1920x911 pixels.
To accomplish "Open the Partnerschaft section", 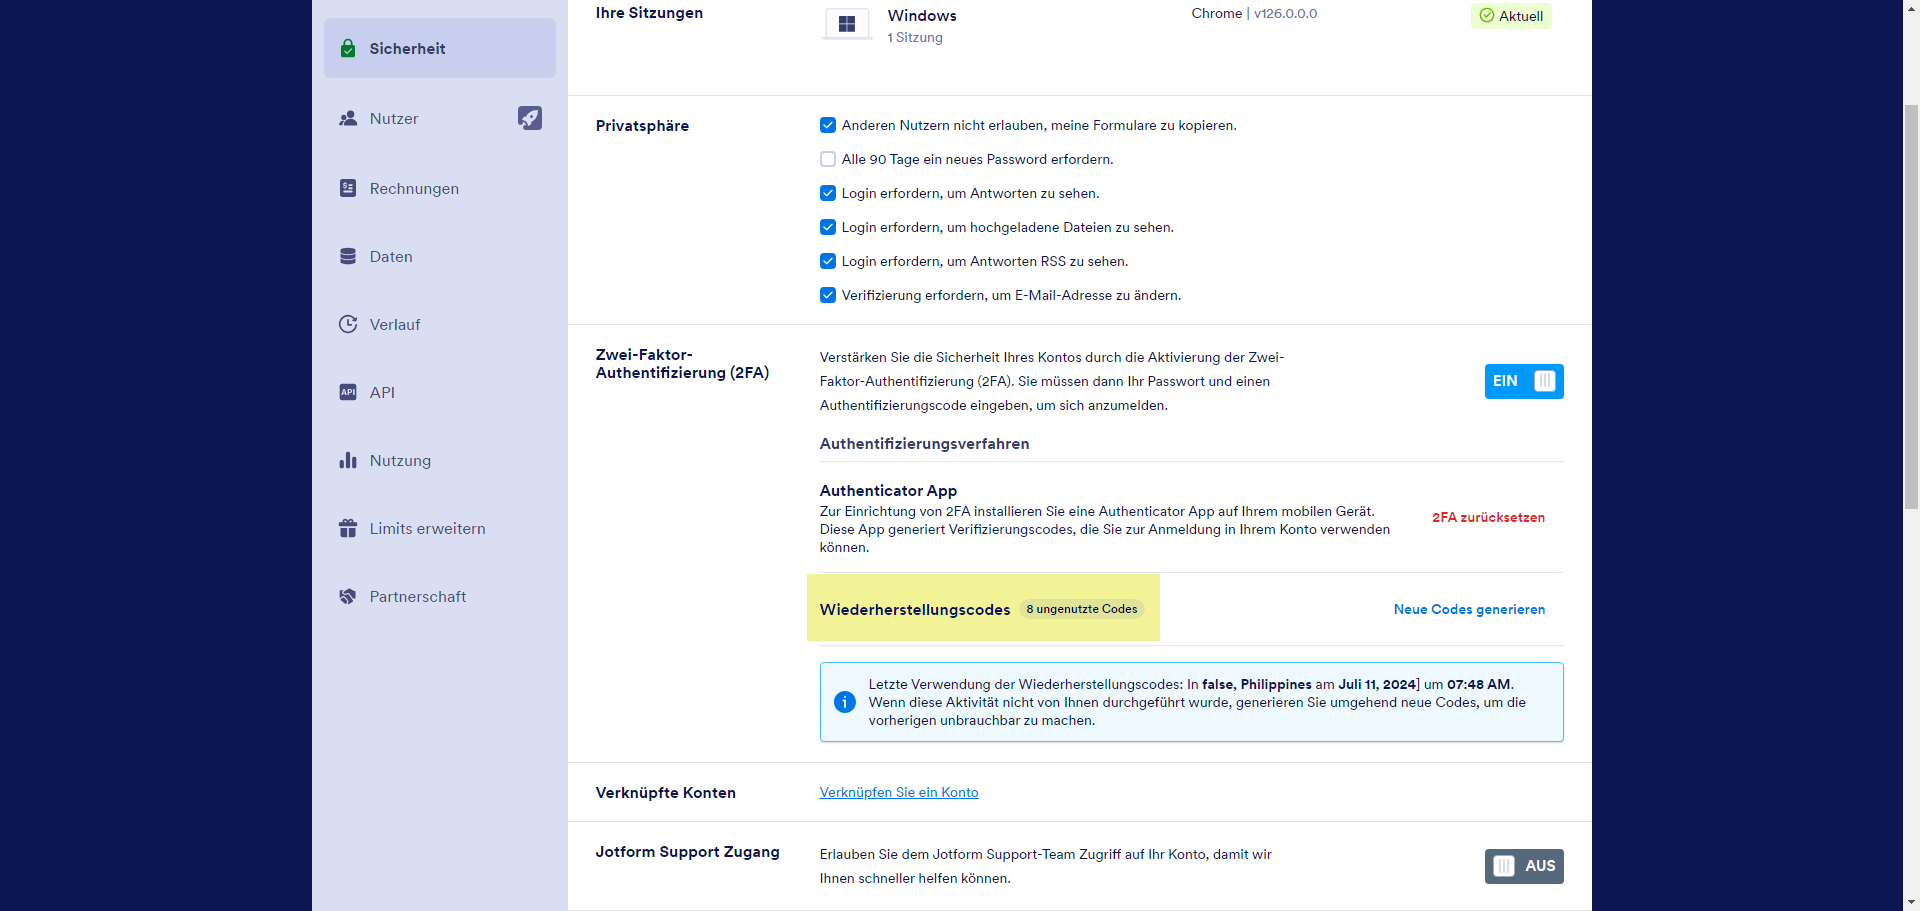I will tap(440, 596).
